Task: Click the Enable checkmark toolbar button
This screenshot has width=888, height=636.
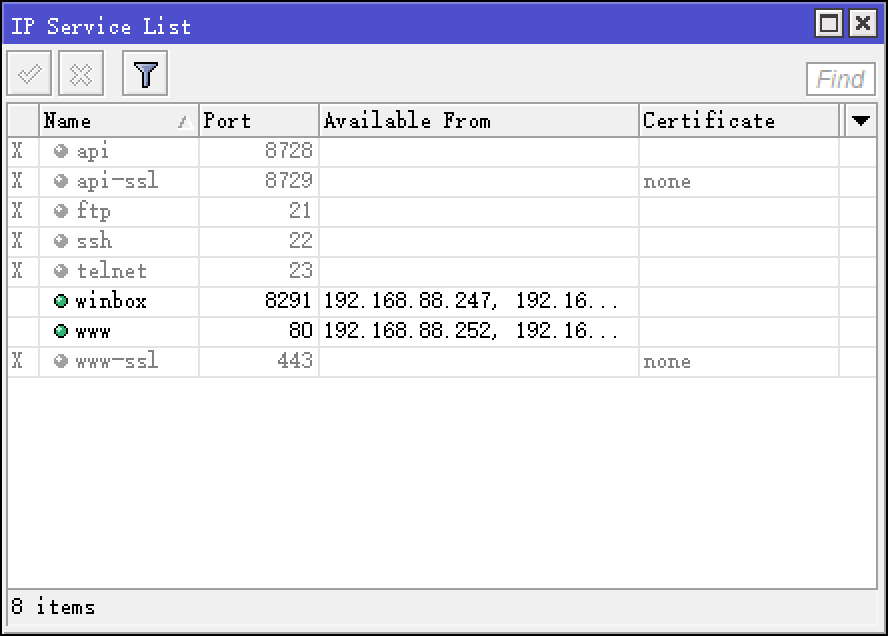Action: (x=29, y=75)
